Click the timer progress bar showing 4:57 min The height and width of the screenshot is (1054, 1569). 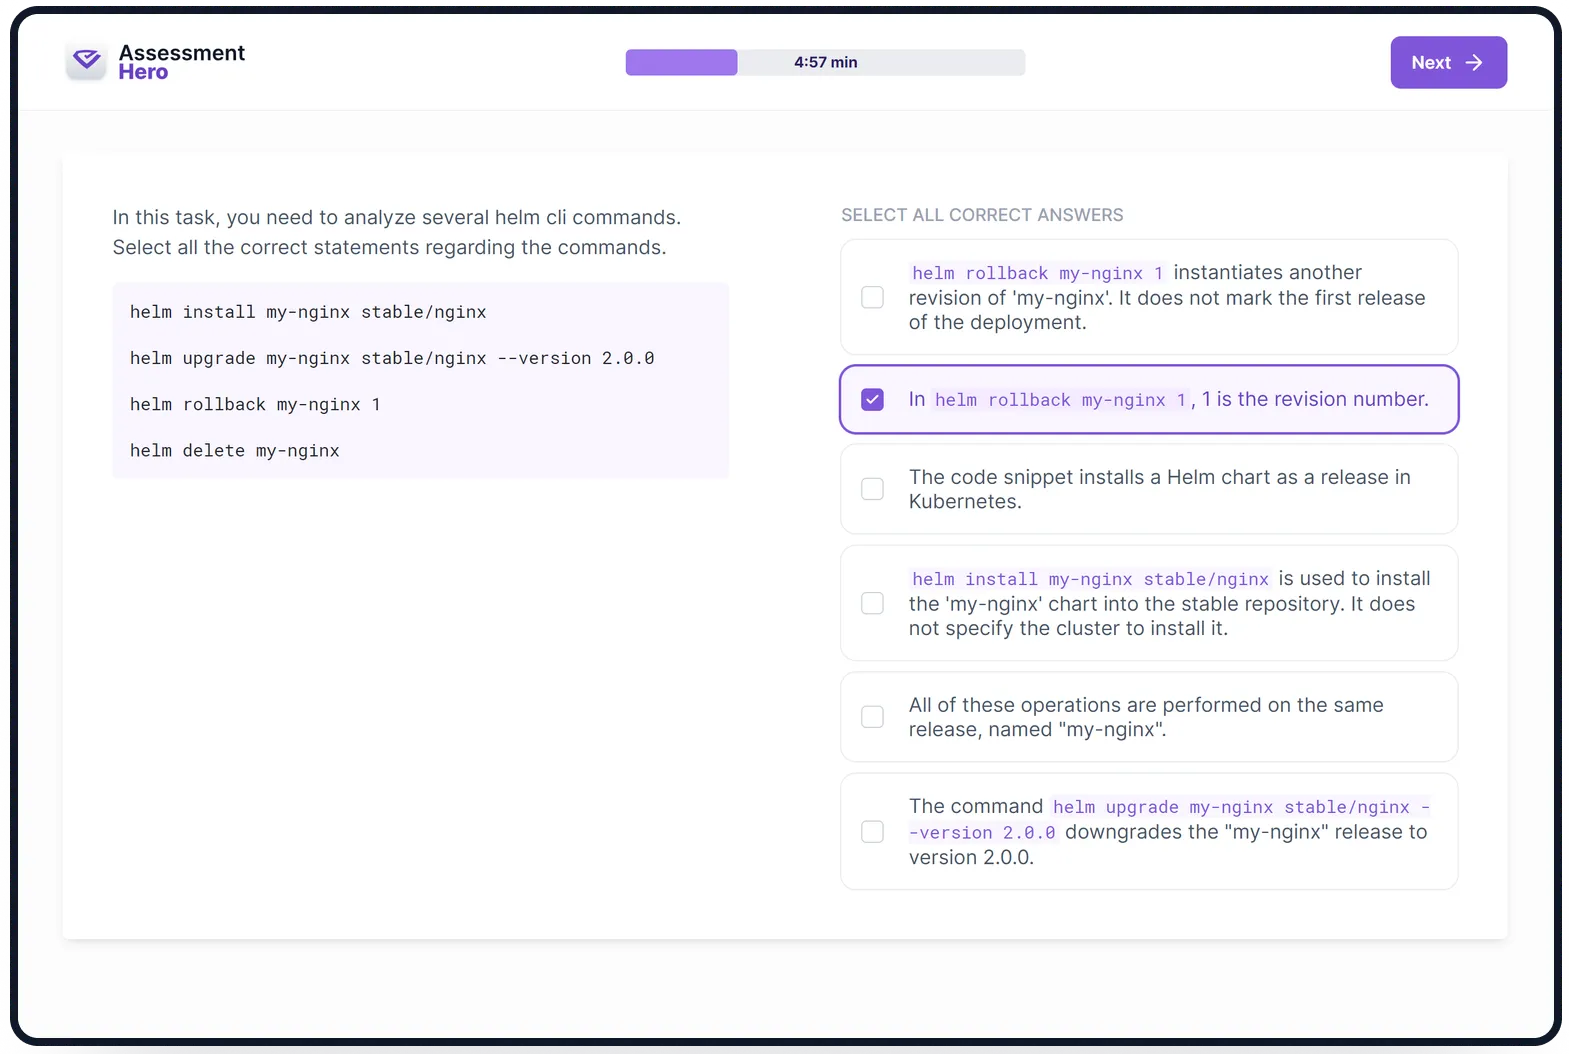tap(825, 62)
